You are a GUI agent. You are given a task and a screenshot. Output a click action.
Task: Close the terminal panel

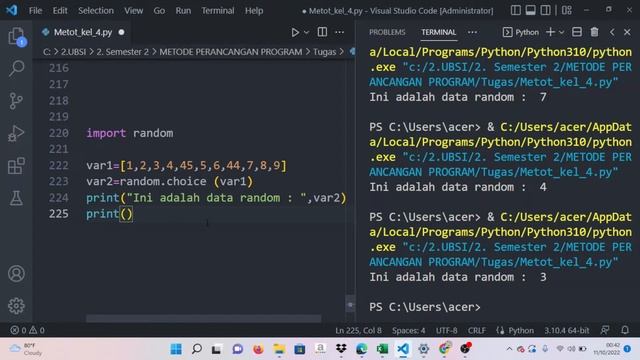tap(627, 32)
